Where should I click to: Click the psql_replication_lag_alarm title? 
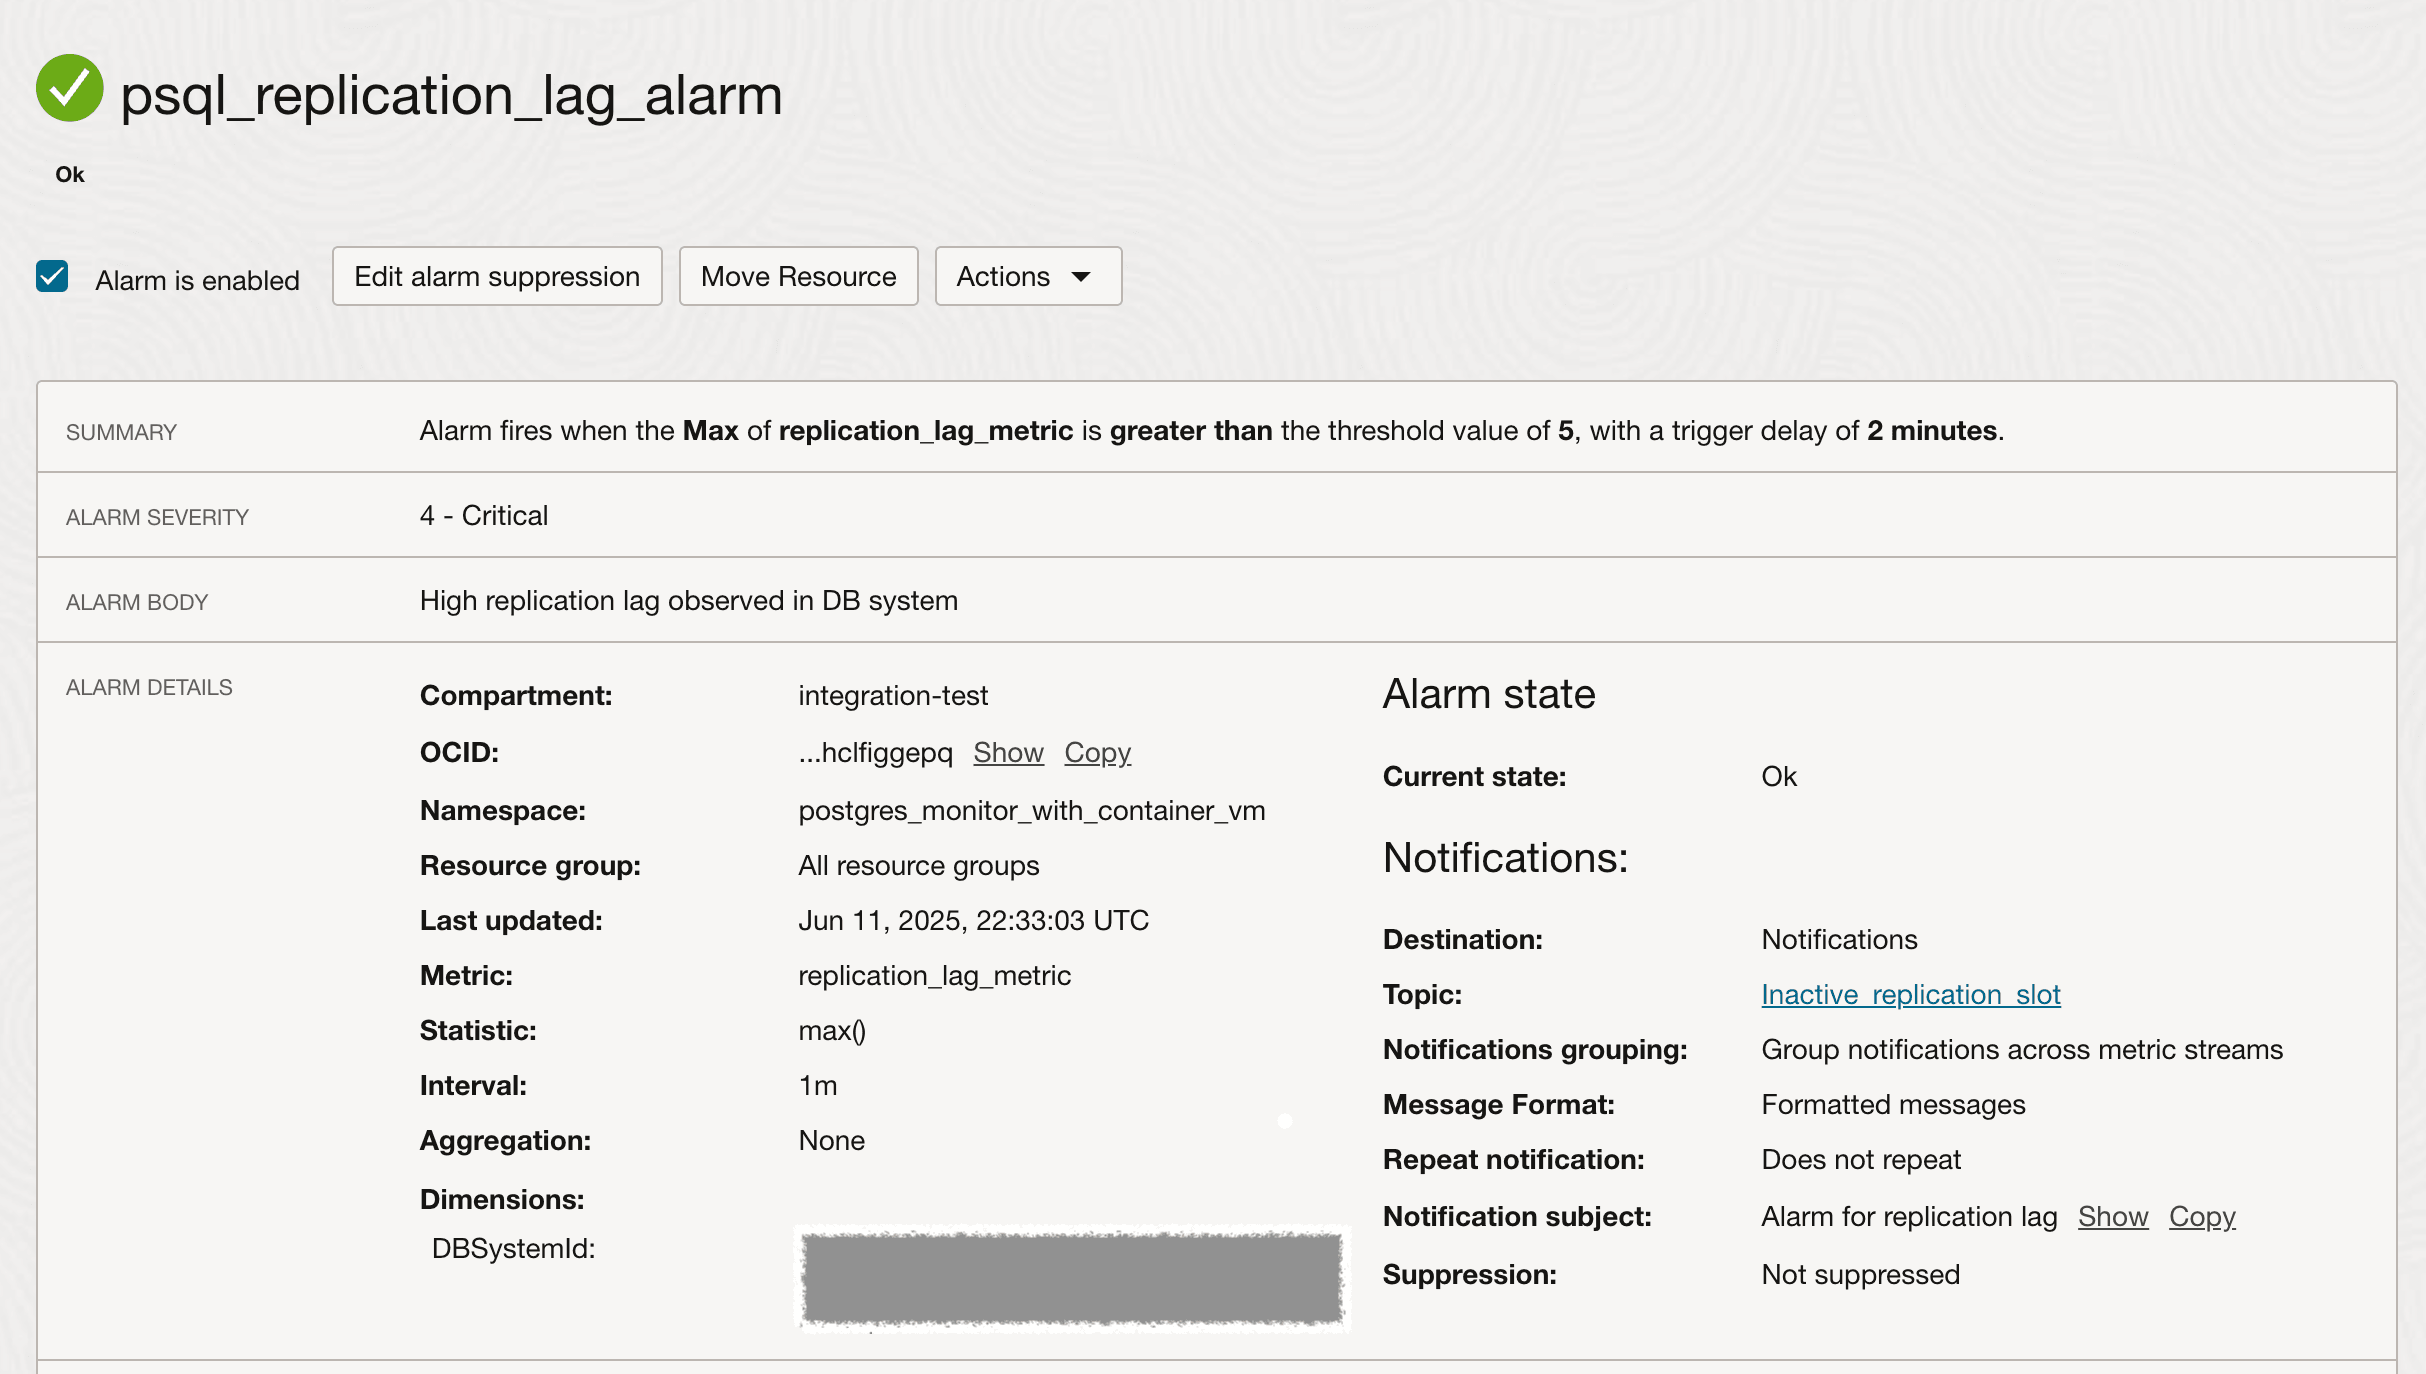pos(451,96)
